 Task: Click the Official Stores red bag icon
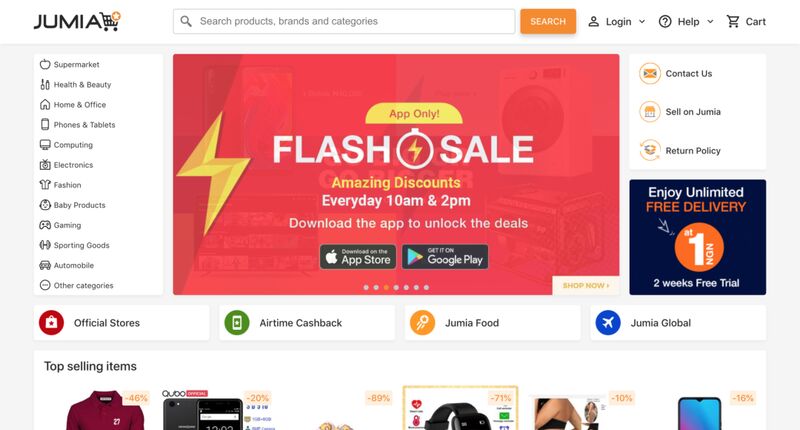(x=52, y=323)
